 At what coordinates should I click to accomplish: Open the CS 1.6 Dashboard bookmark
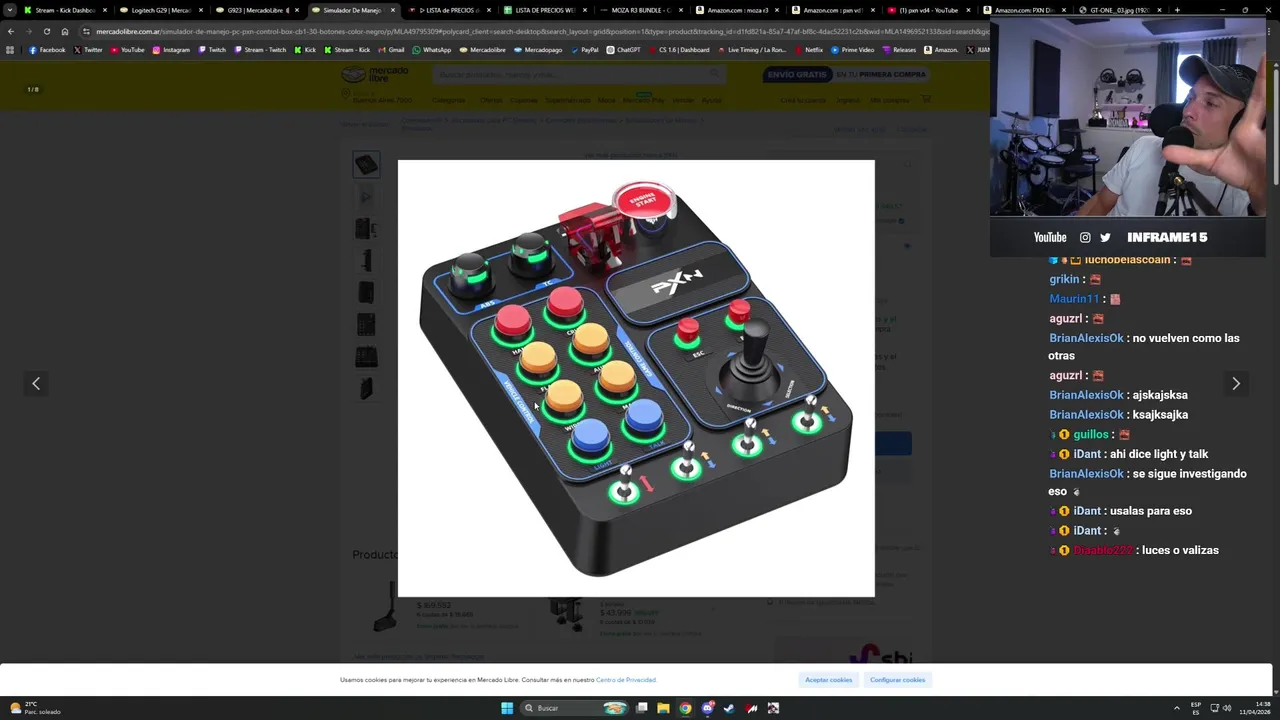tap(679, 50)
